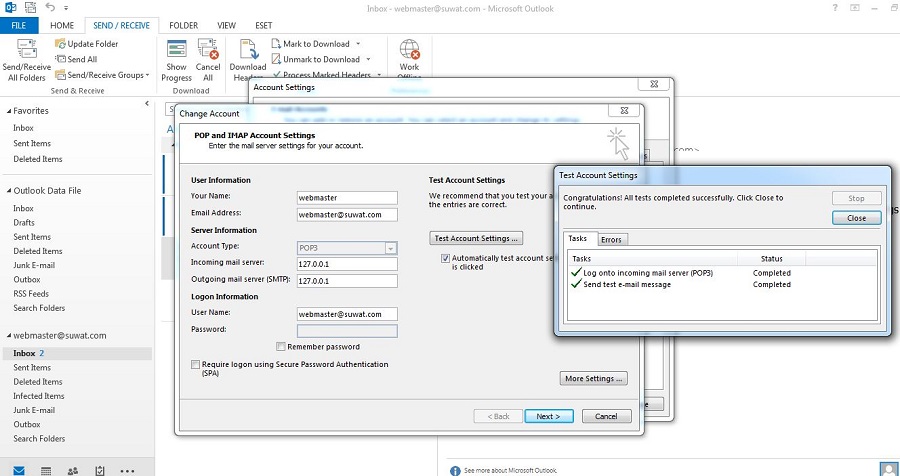Open the ESET ribbon tab
The height and width of the screenshot is (476, 900).
[263, 25]
